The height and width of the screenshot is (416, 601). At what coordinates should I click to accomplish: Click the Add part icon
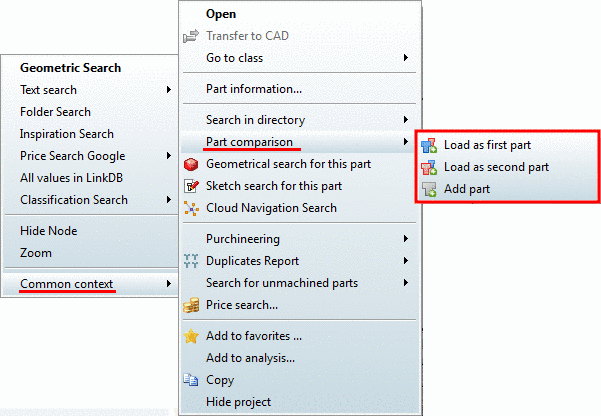tap(430, 189)
